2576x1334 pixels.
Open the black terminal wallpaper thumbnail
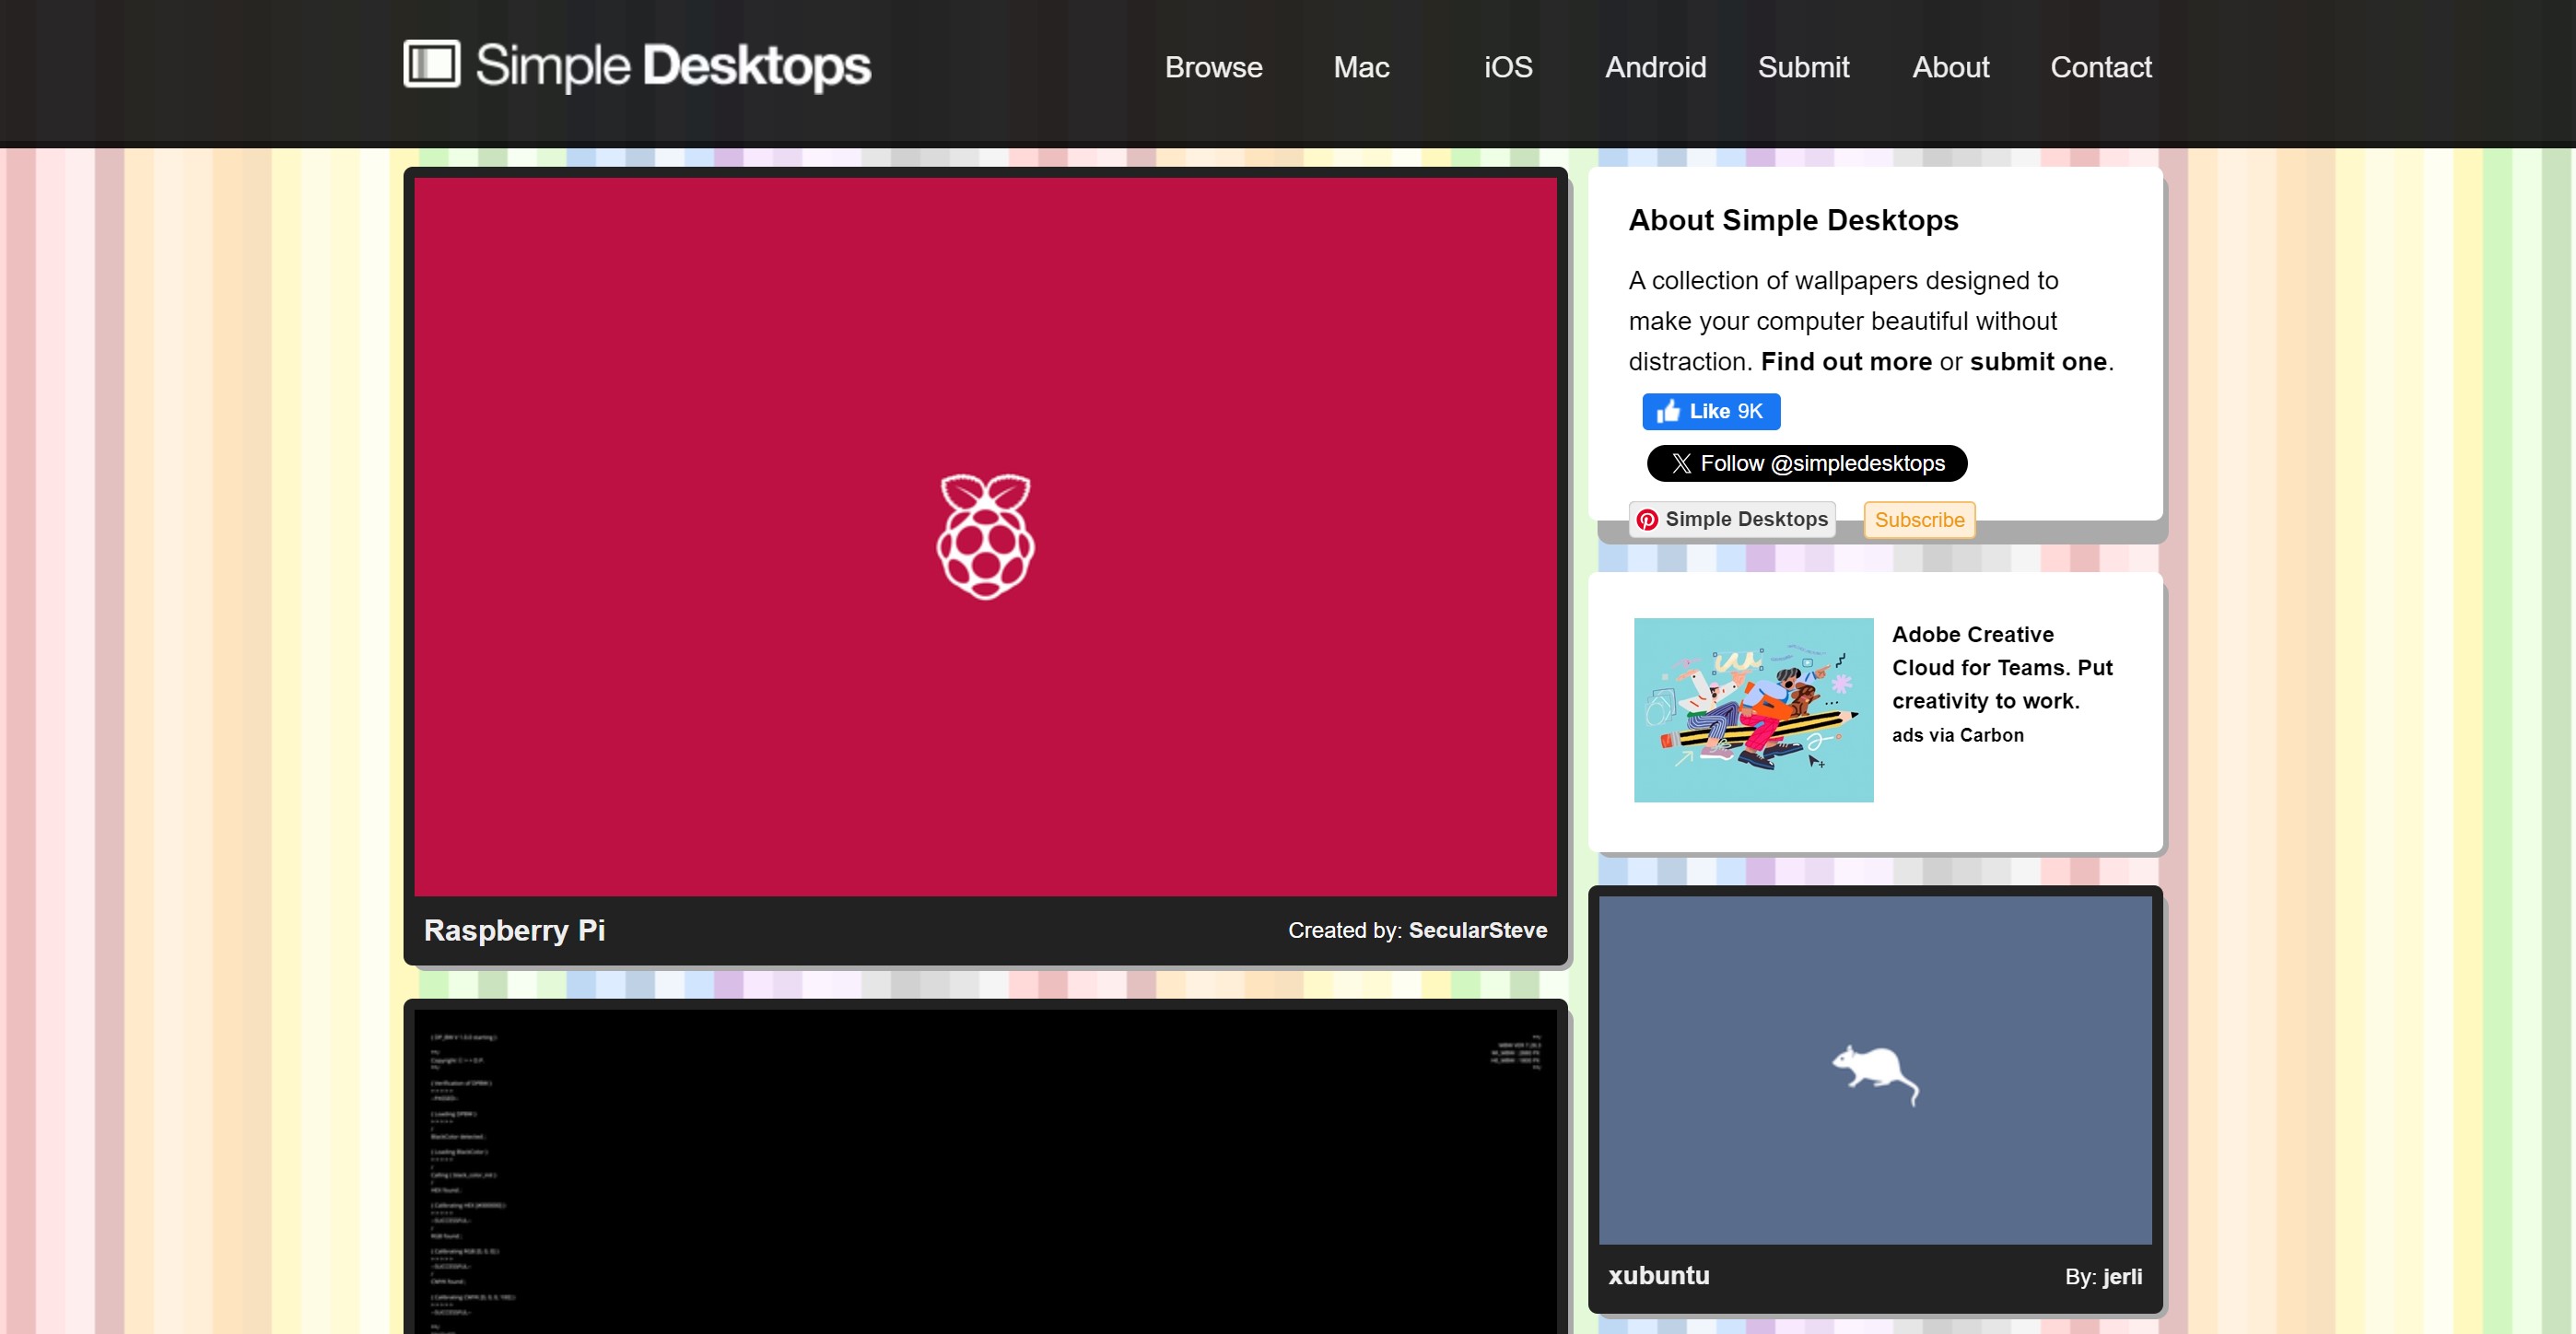[985, 1170]
